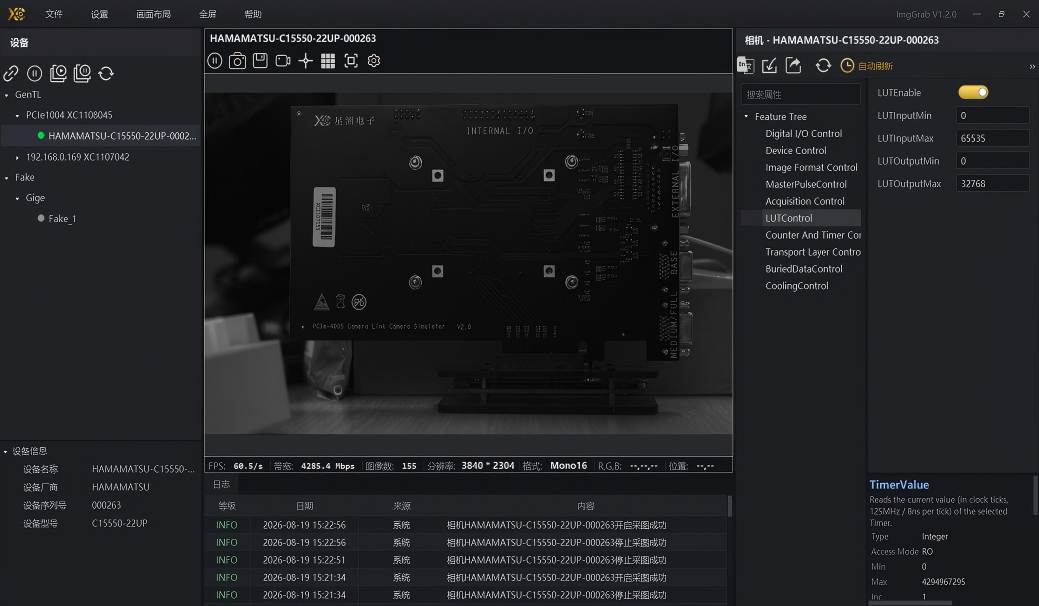This screenshot has width=1039, height=606.
Task: Fit image to window icon
Action: coord(351,61)
